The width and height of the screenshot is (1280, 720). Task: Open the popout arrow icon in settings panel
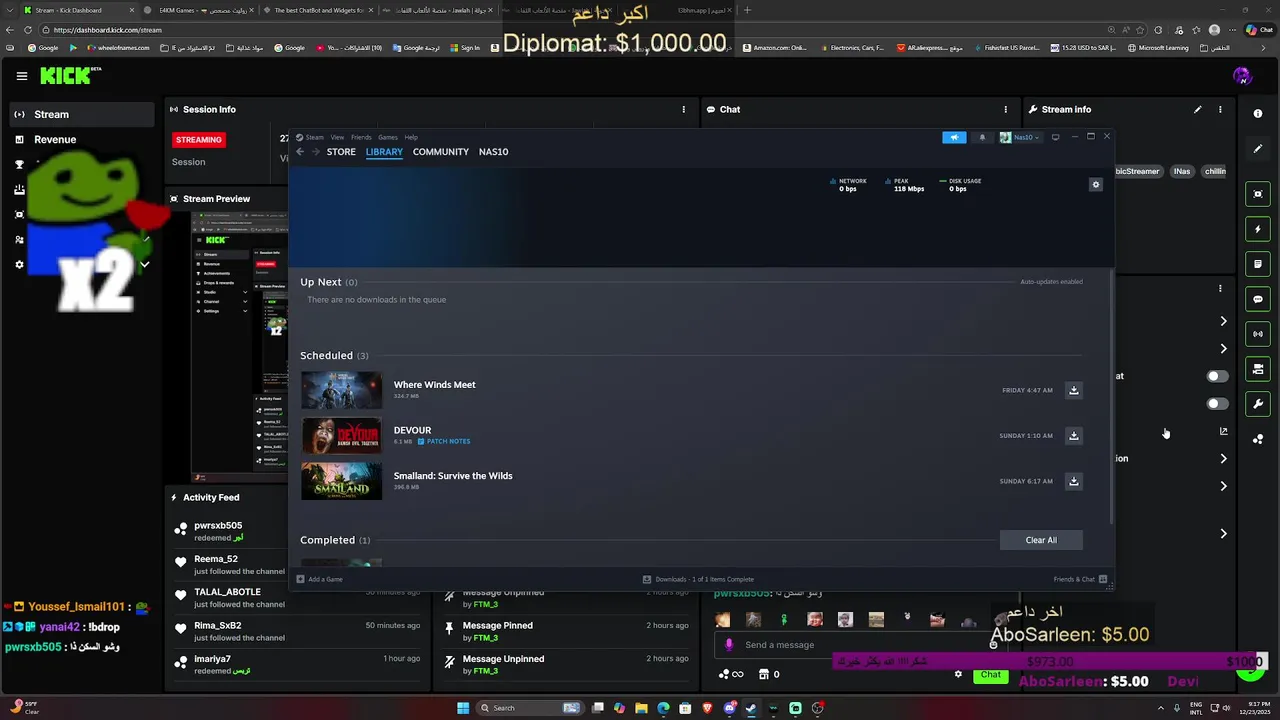click(x=1223, y=431)
